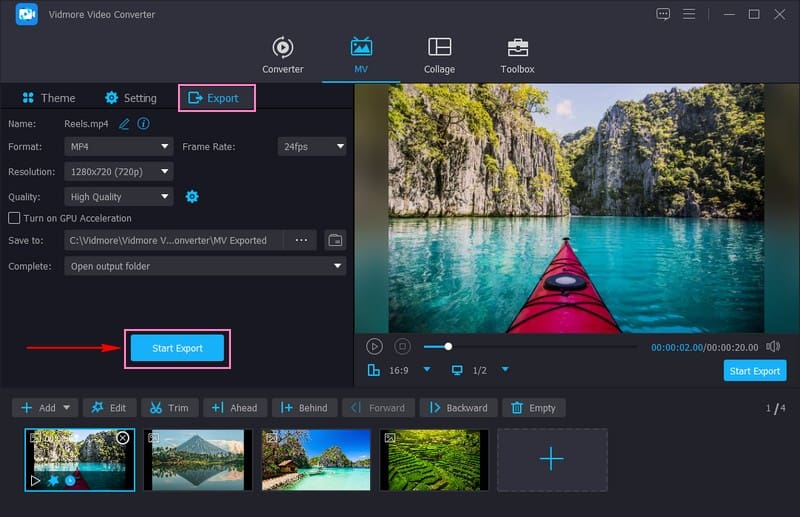Expand the Format MP4 dropdown
Image resolution: width=800 pixels, height=517 pixels.
tap(119, 146)
